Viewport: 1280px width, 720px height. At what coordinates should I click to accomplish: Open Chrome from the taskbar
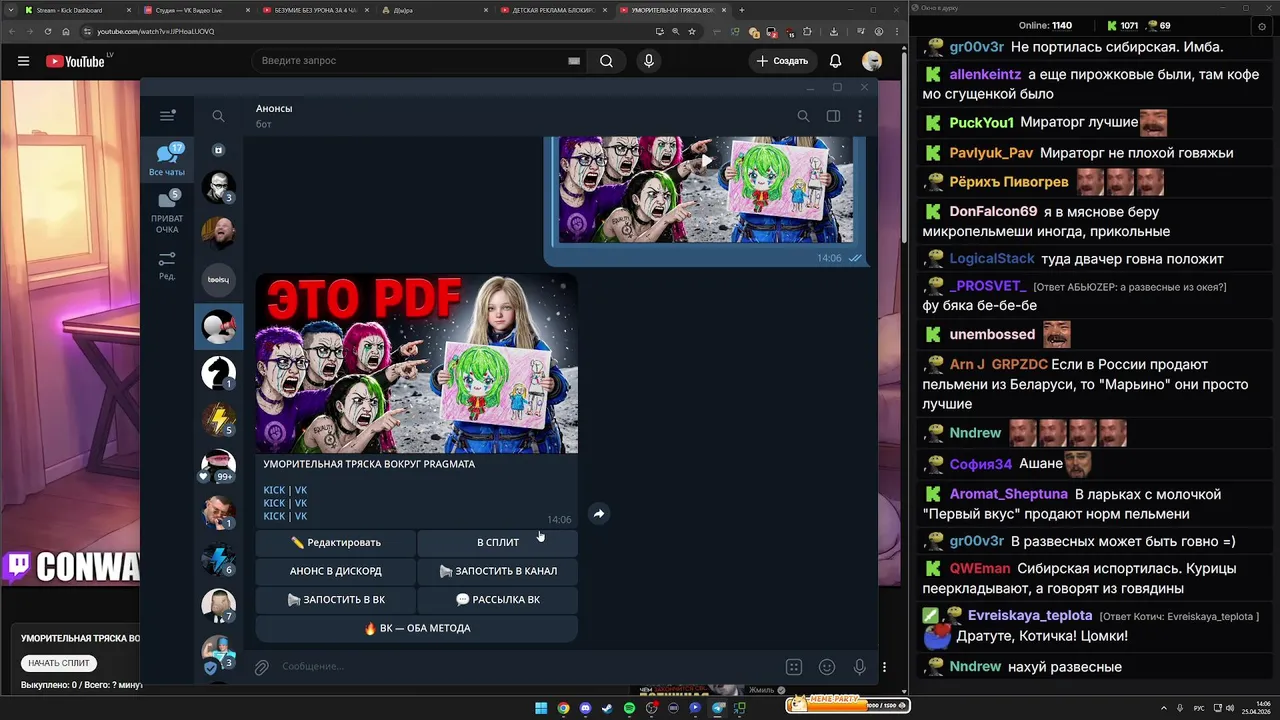point(563,708)
